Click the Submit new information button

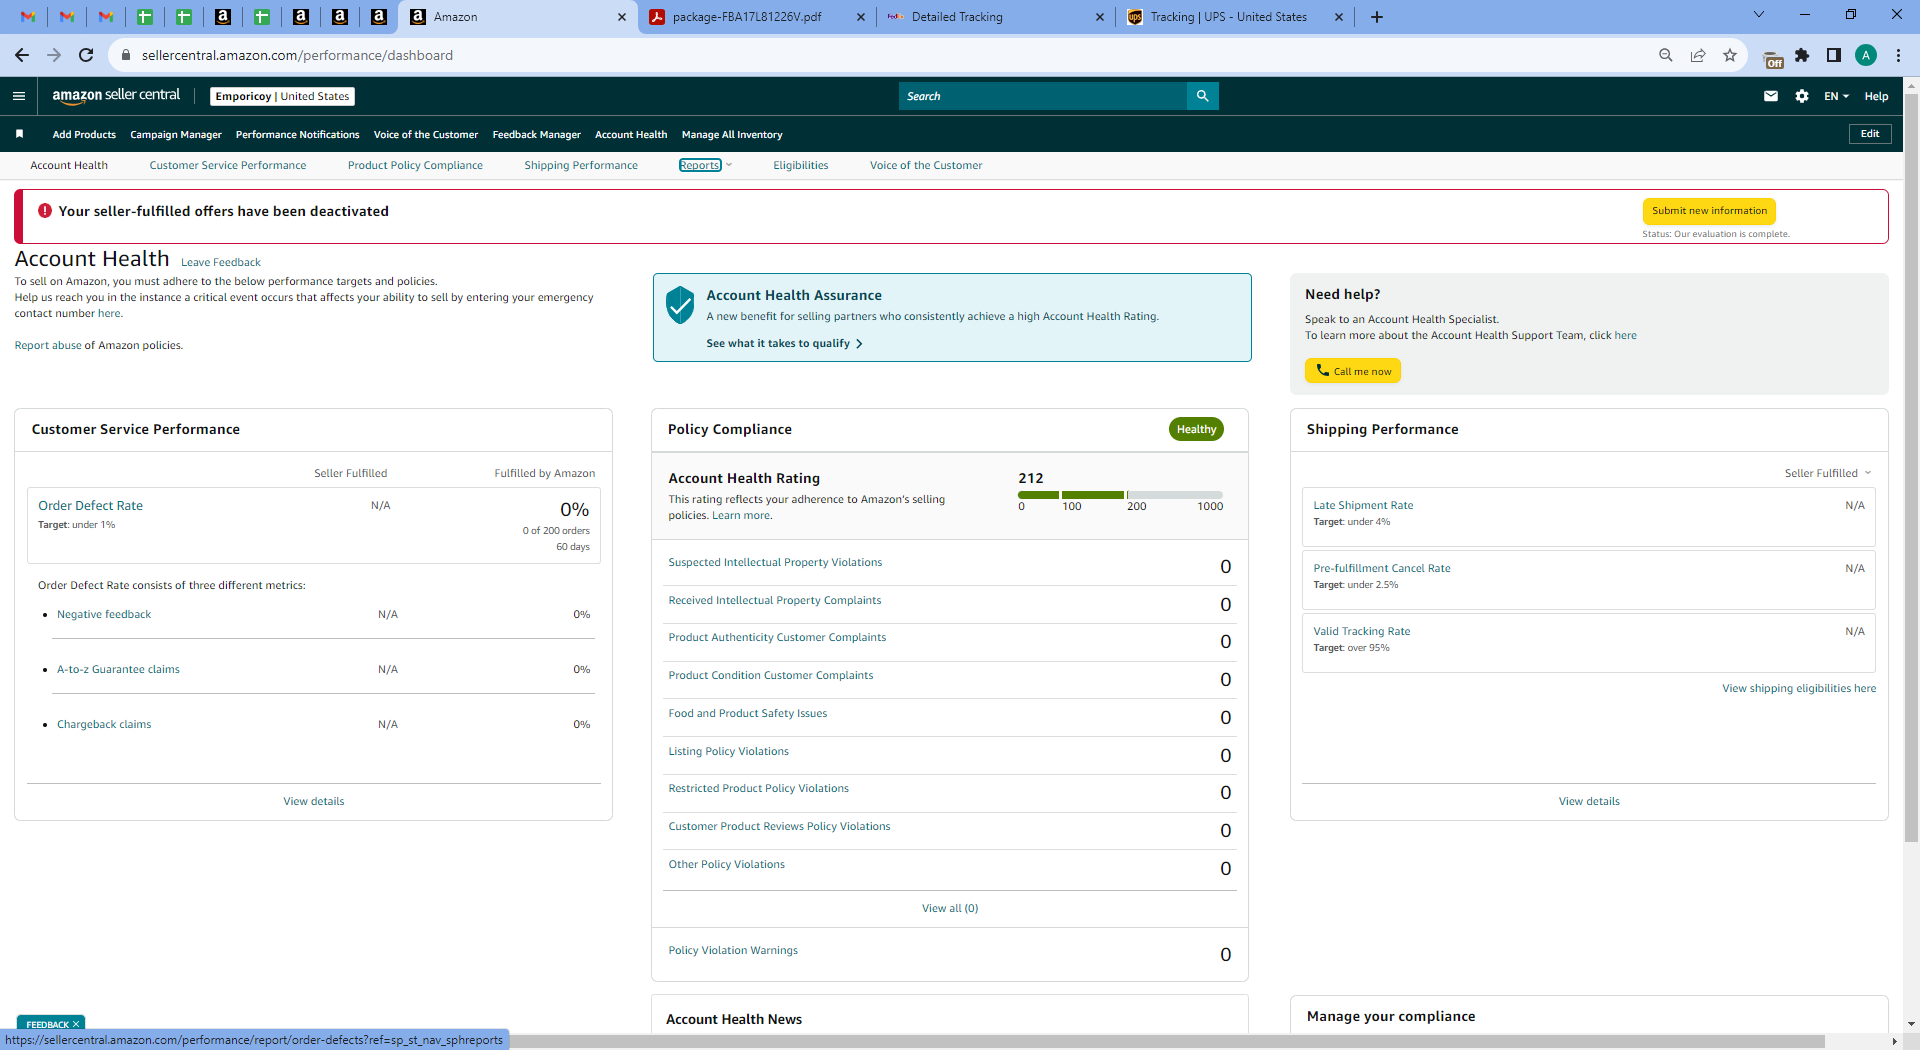1709,211
